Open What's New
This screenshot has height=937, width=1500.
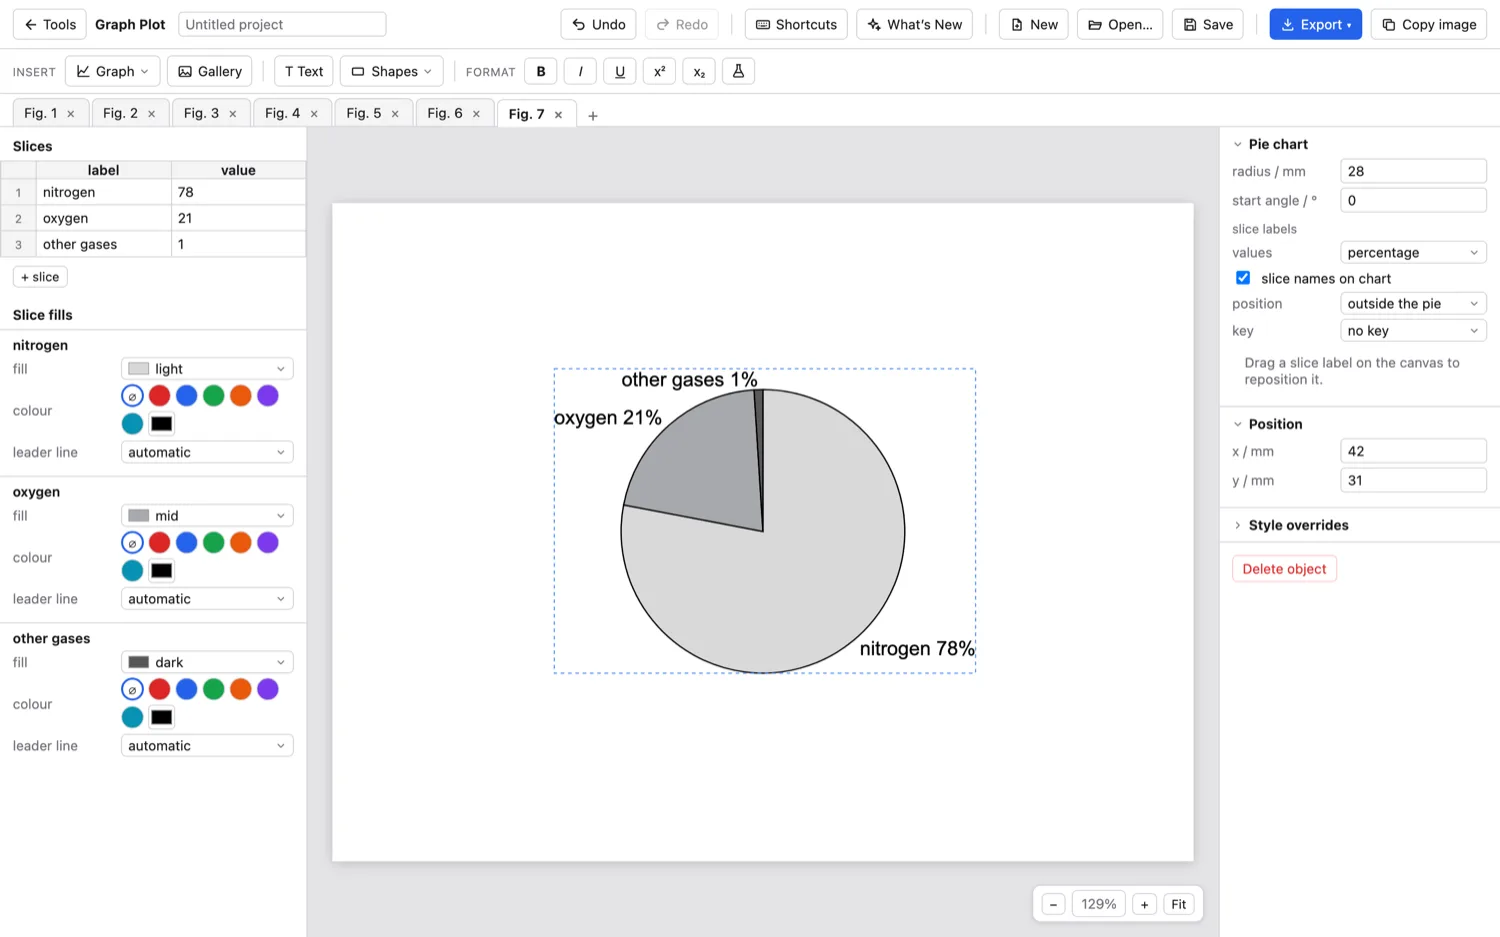pos(914,24)
